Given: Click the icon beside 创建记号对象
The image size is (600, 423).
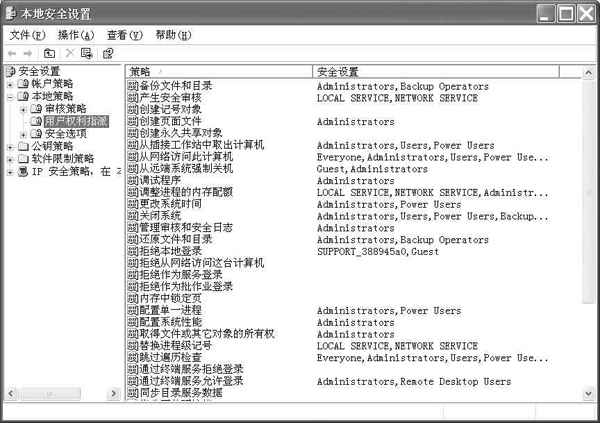Looking at the screenshot, I should [x=133, y=109].
